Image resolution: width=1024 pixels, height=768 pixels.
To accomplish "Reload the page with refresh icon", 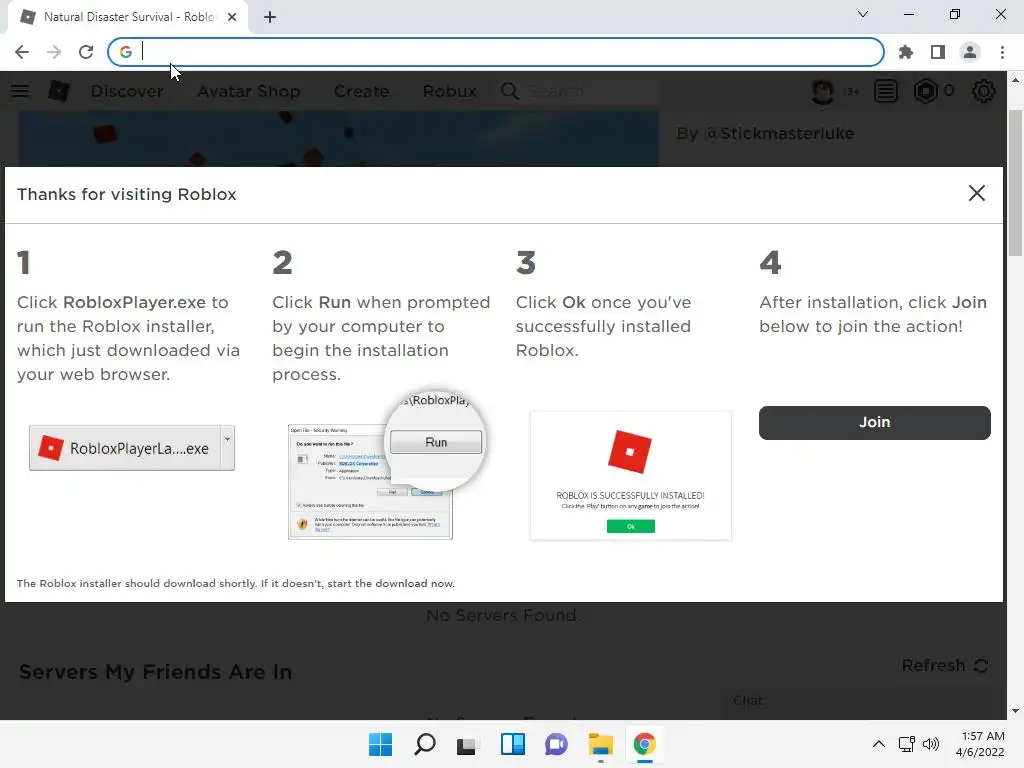I will 86,52.
